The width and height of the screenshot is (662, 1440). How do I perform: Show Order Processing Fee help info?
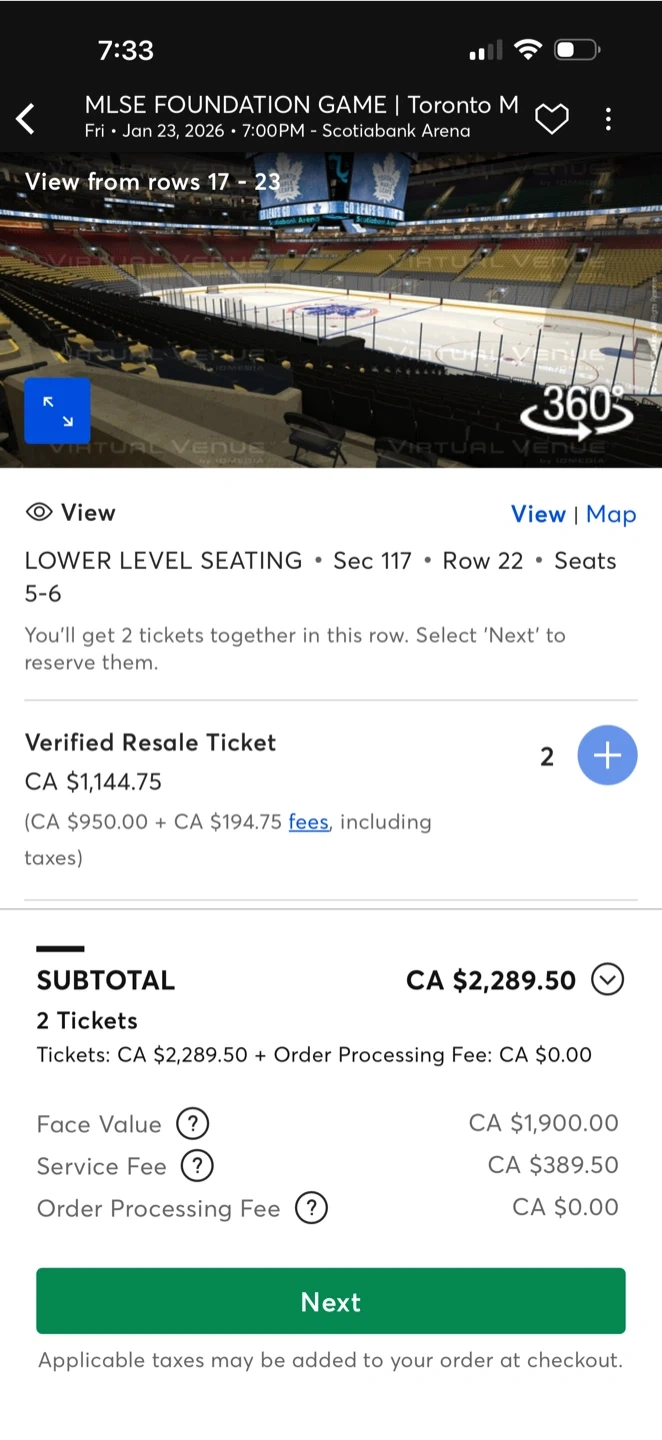(311, 1208)
